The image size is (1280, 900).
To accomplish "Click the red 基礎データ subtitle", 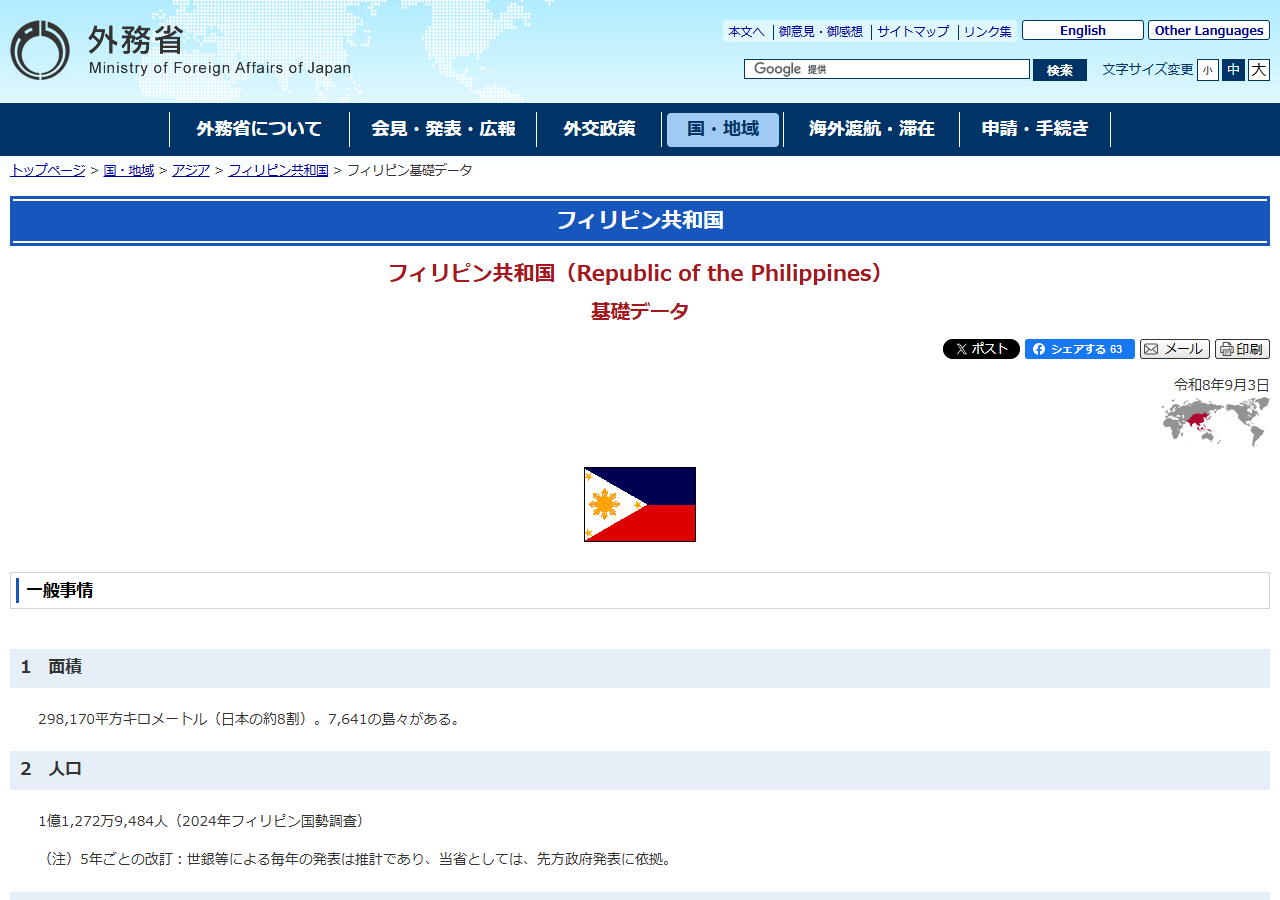I will (640, 311).
